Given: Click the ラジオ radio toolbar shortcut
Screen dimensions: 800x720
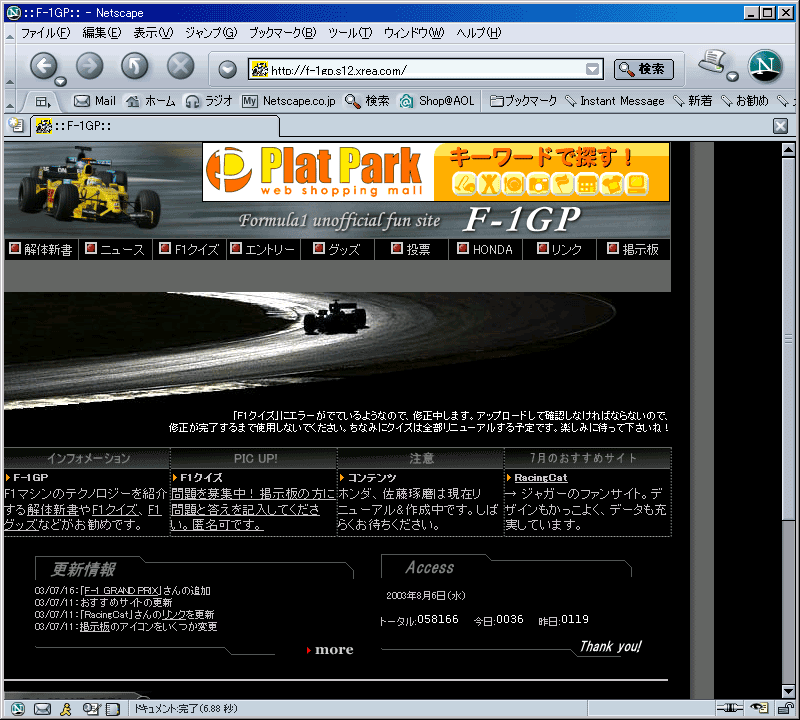Looking at the screenshot, I should coord(209,101).
